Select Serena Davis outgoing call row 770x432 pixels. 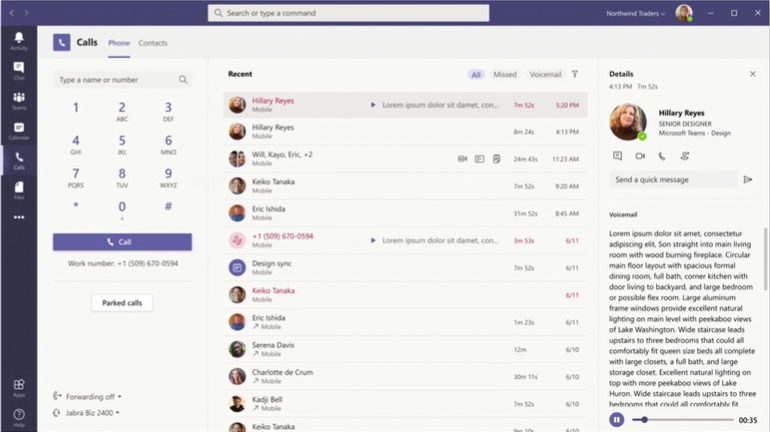pyautogui.click(x=405, y=350)
